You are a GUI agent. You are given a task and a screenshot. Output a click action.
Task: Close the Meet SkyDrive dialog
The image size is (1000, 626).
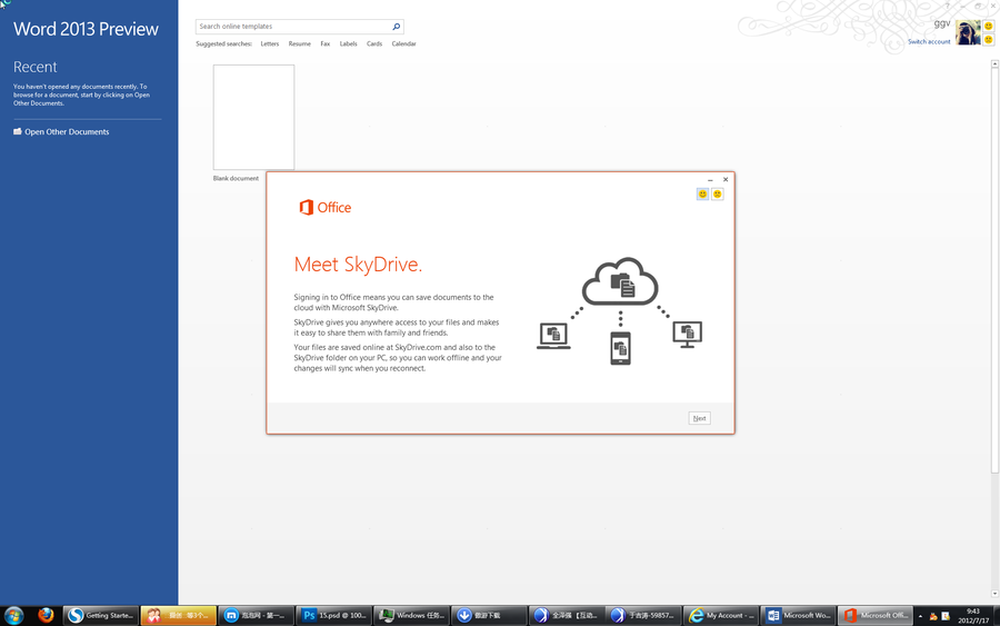[x=725, y=180]
